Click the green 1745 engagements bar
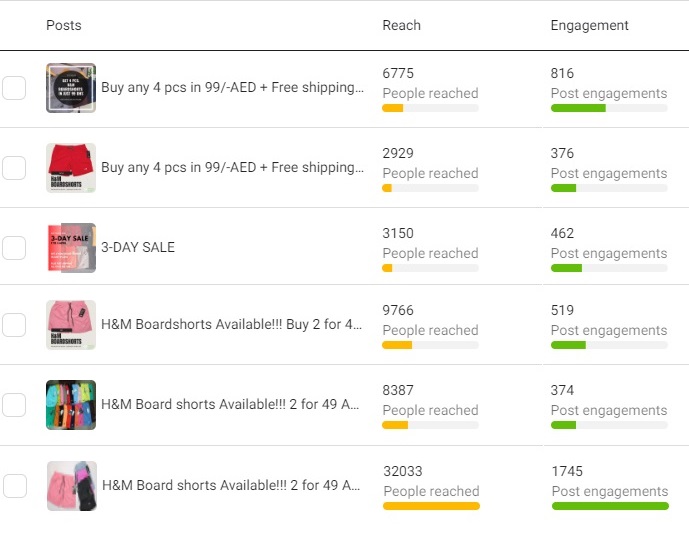The width and height of the screenshot is (689, 541). click(x=609, y=506)
